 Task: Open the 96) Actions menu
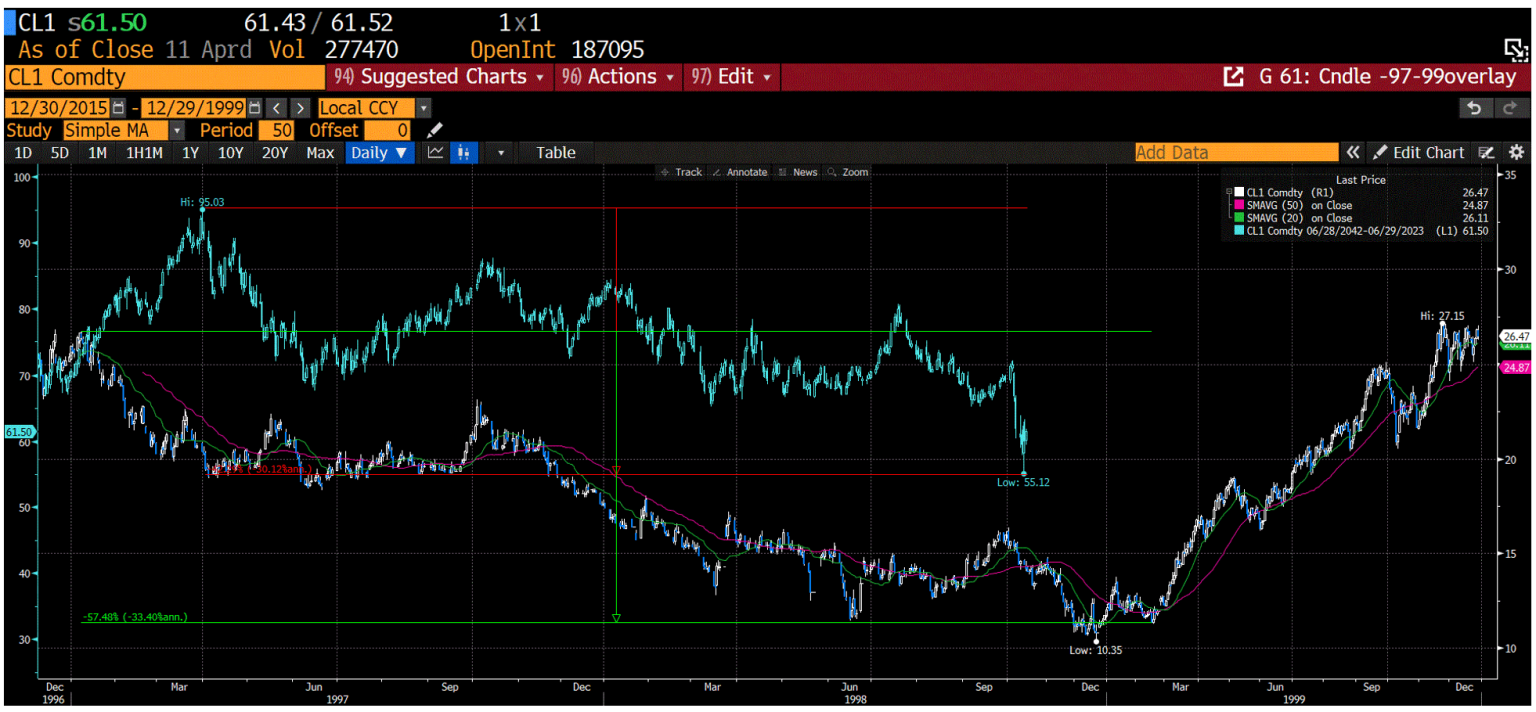pyautogui.click(x=617, y=76)
